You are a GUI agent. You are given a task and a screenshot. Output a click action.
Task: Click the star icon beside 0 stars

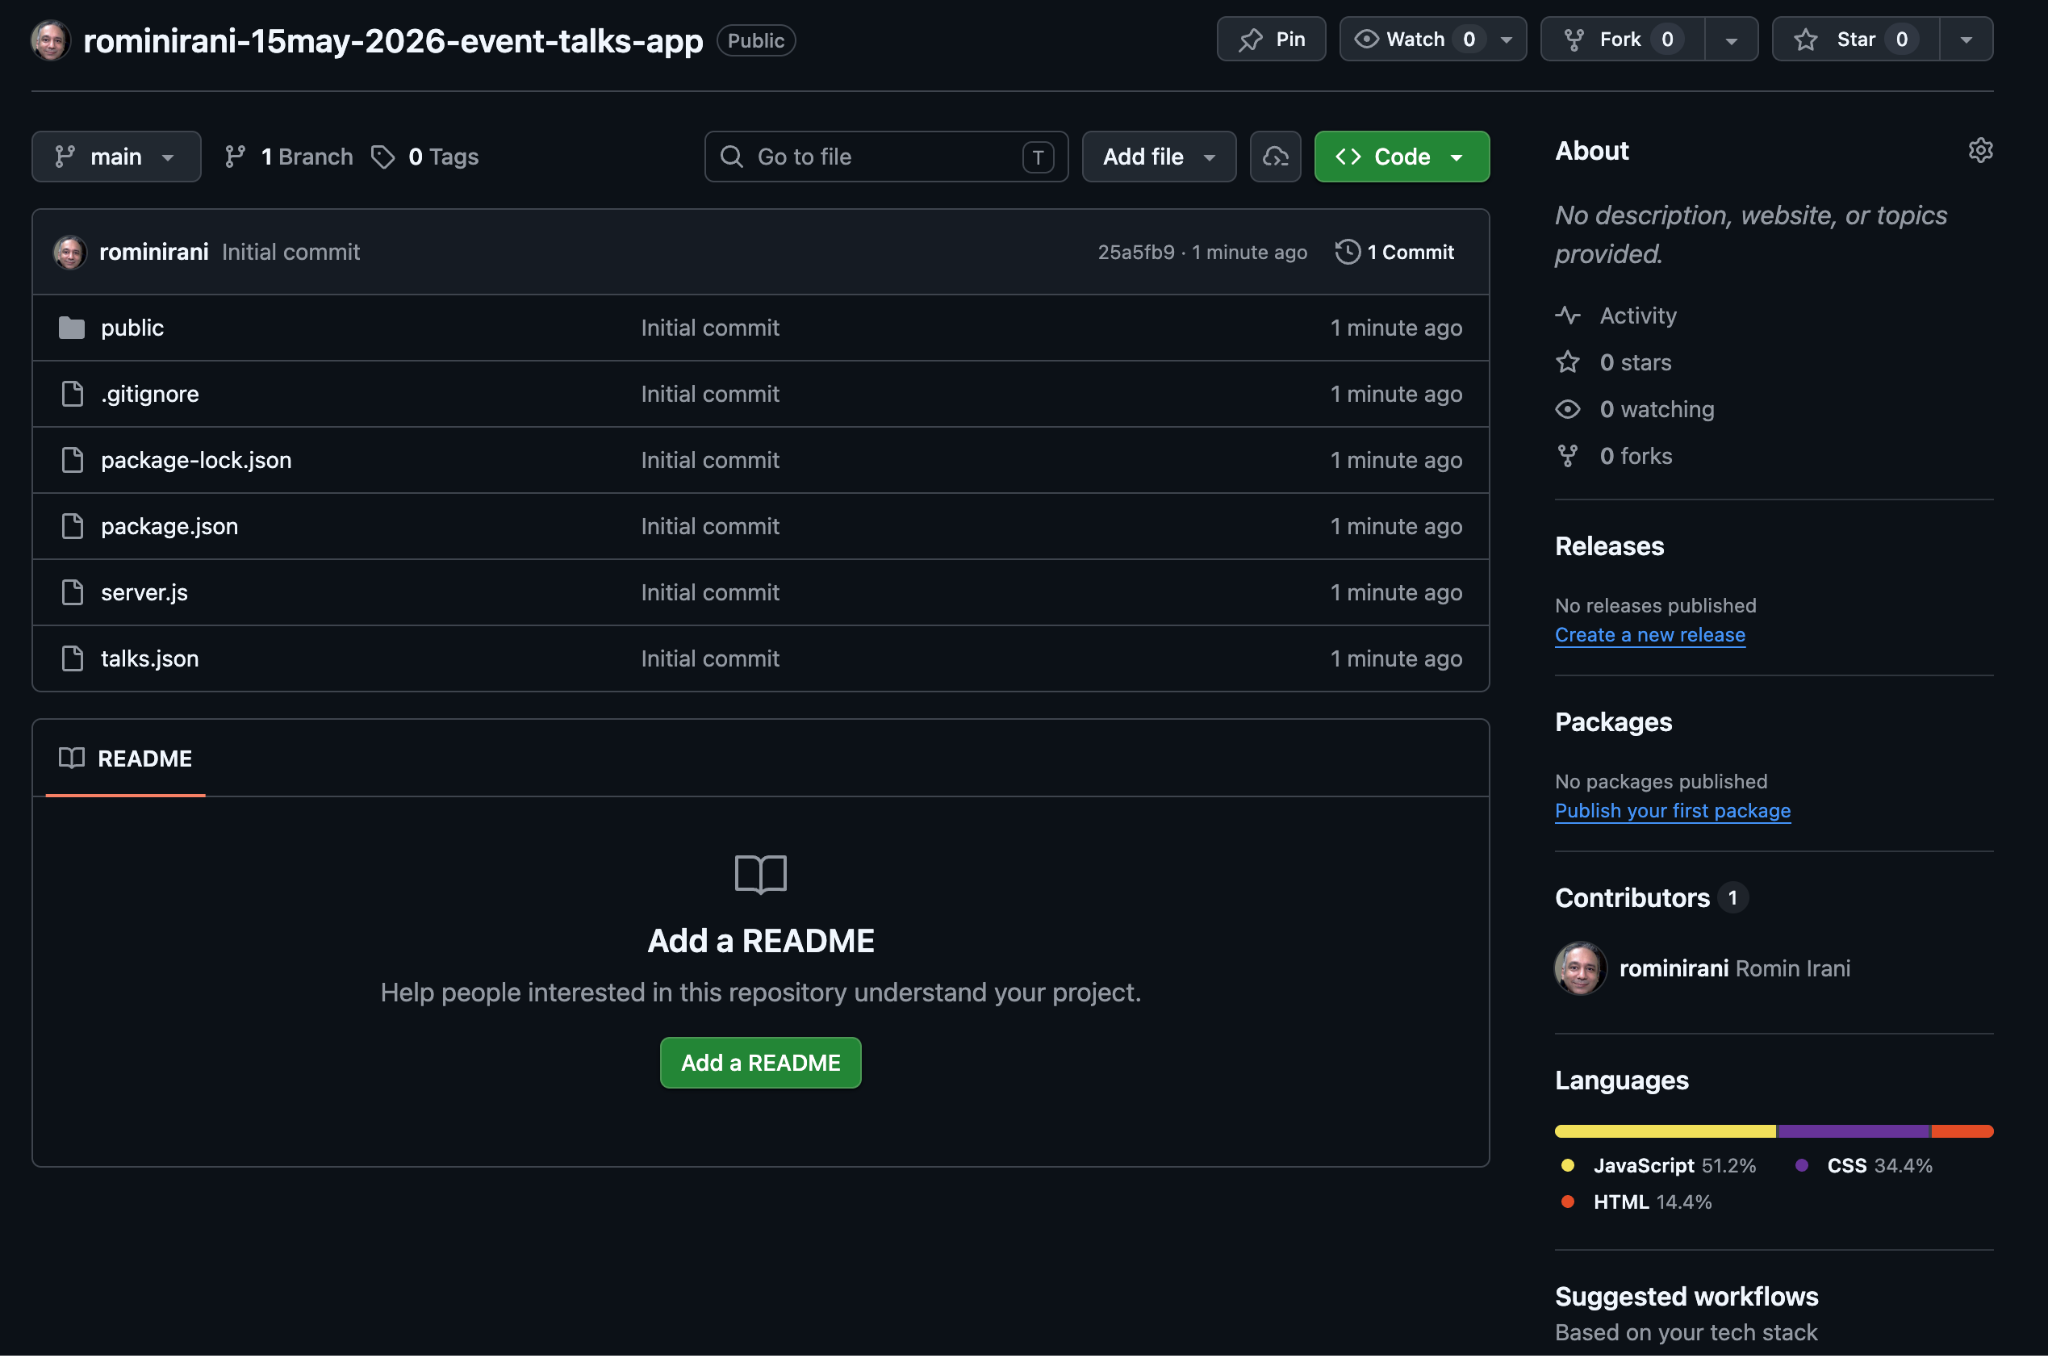(x=1567, y=362)
